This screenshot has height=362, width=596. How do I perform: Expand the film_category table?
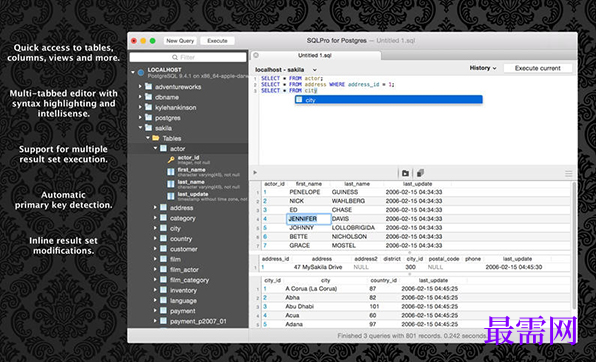tap(155, 279)
